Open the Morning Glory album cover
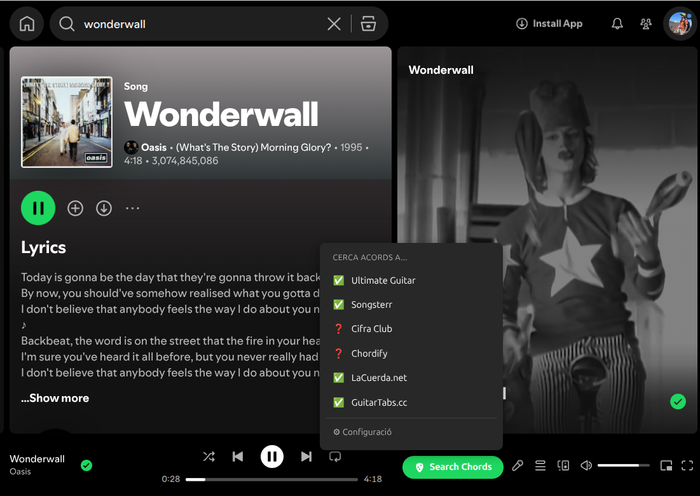The height and width of the screenshot is (496, 700). (x=67, y=122)
